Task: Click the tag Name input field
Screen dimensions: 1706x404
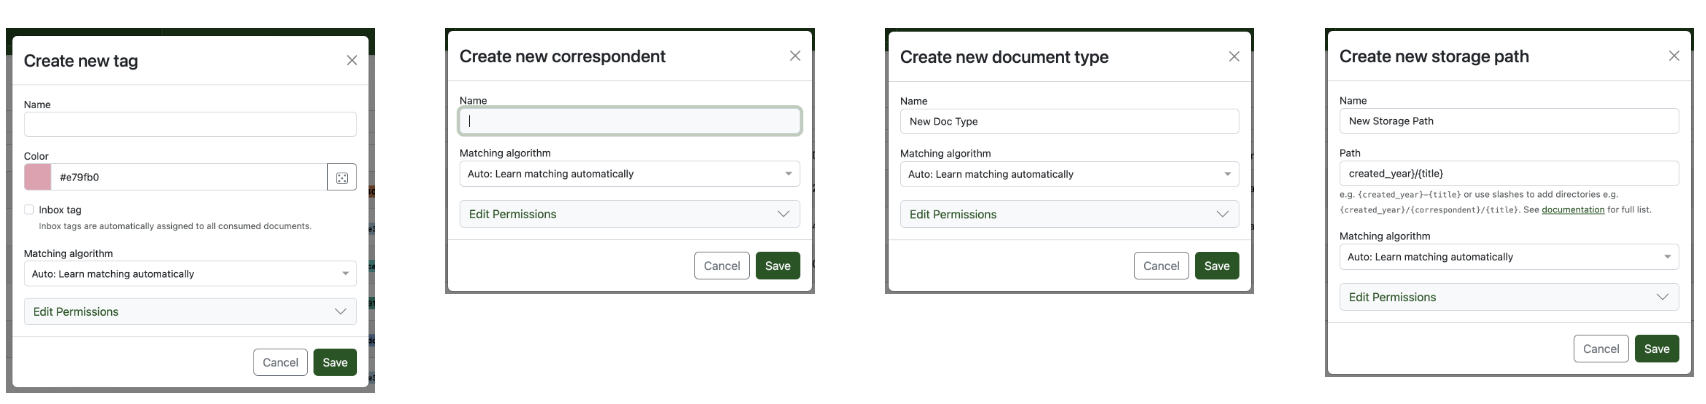Action: 190,124
